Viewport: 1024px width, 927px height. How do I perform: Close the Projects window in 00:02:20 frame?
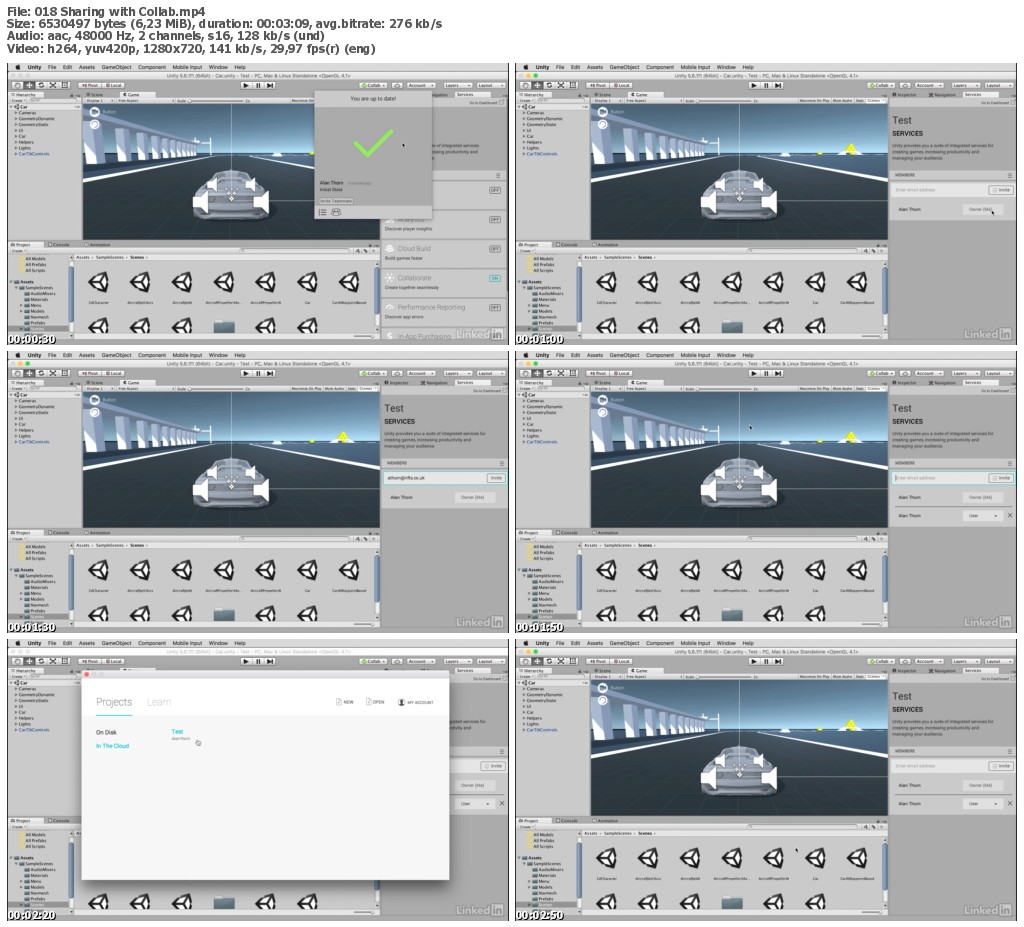pos(86,674)
